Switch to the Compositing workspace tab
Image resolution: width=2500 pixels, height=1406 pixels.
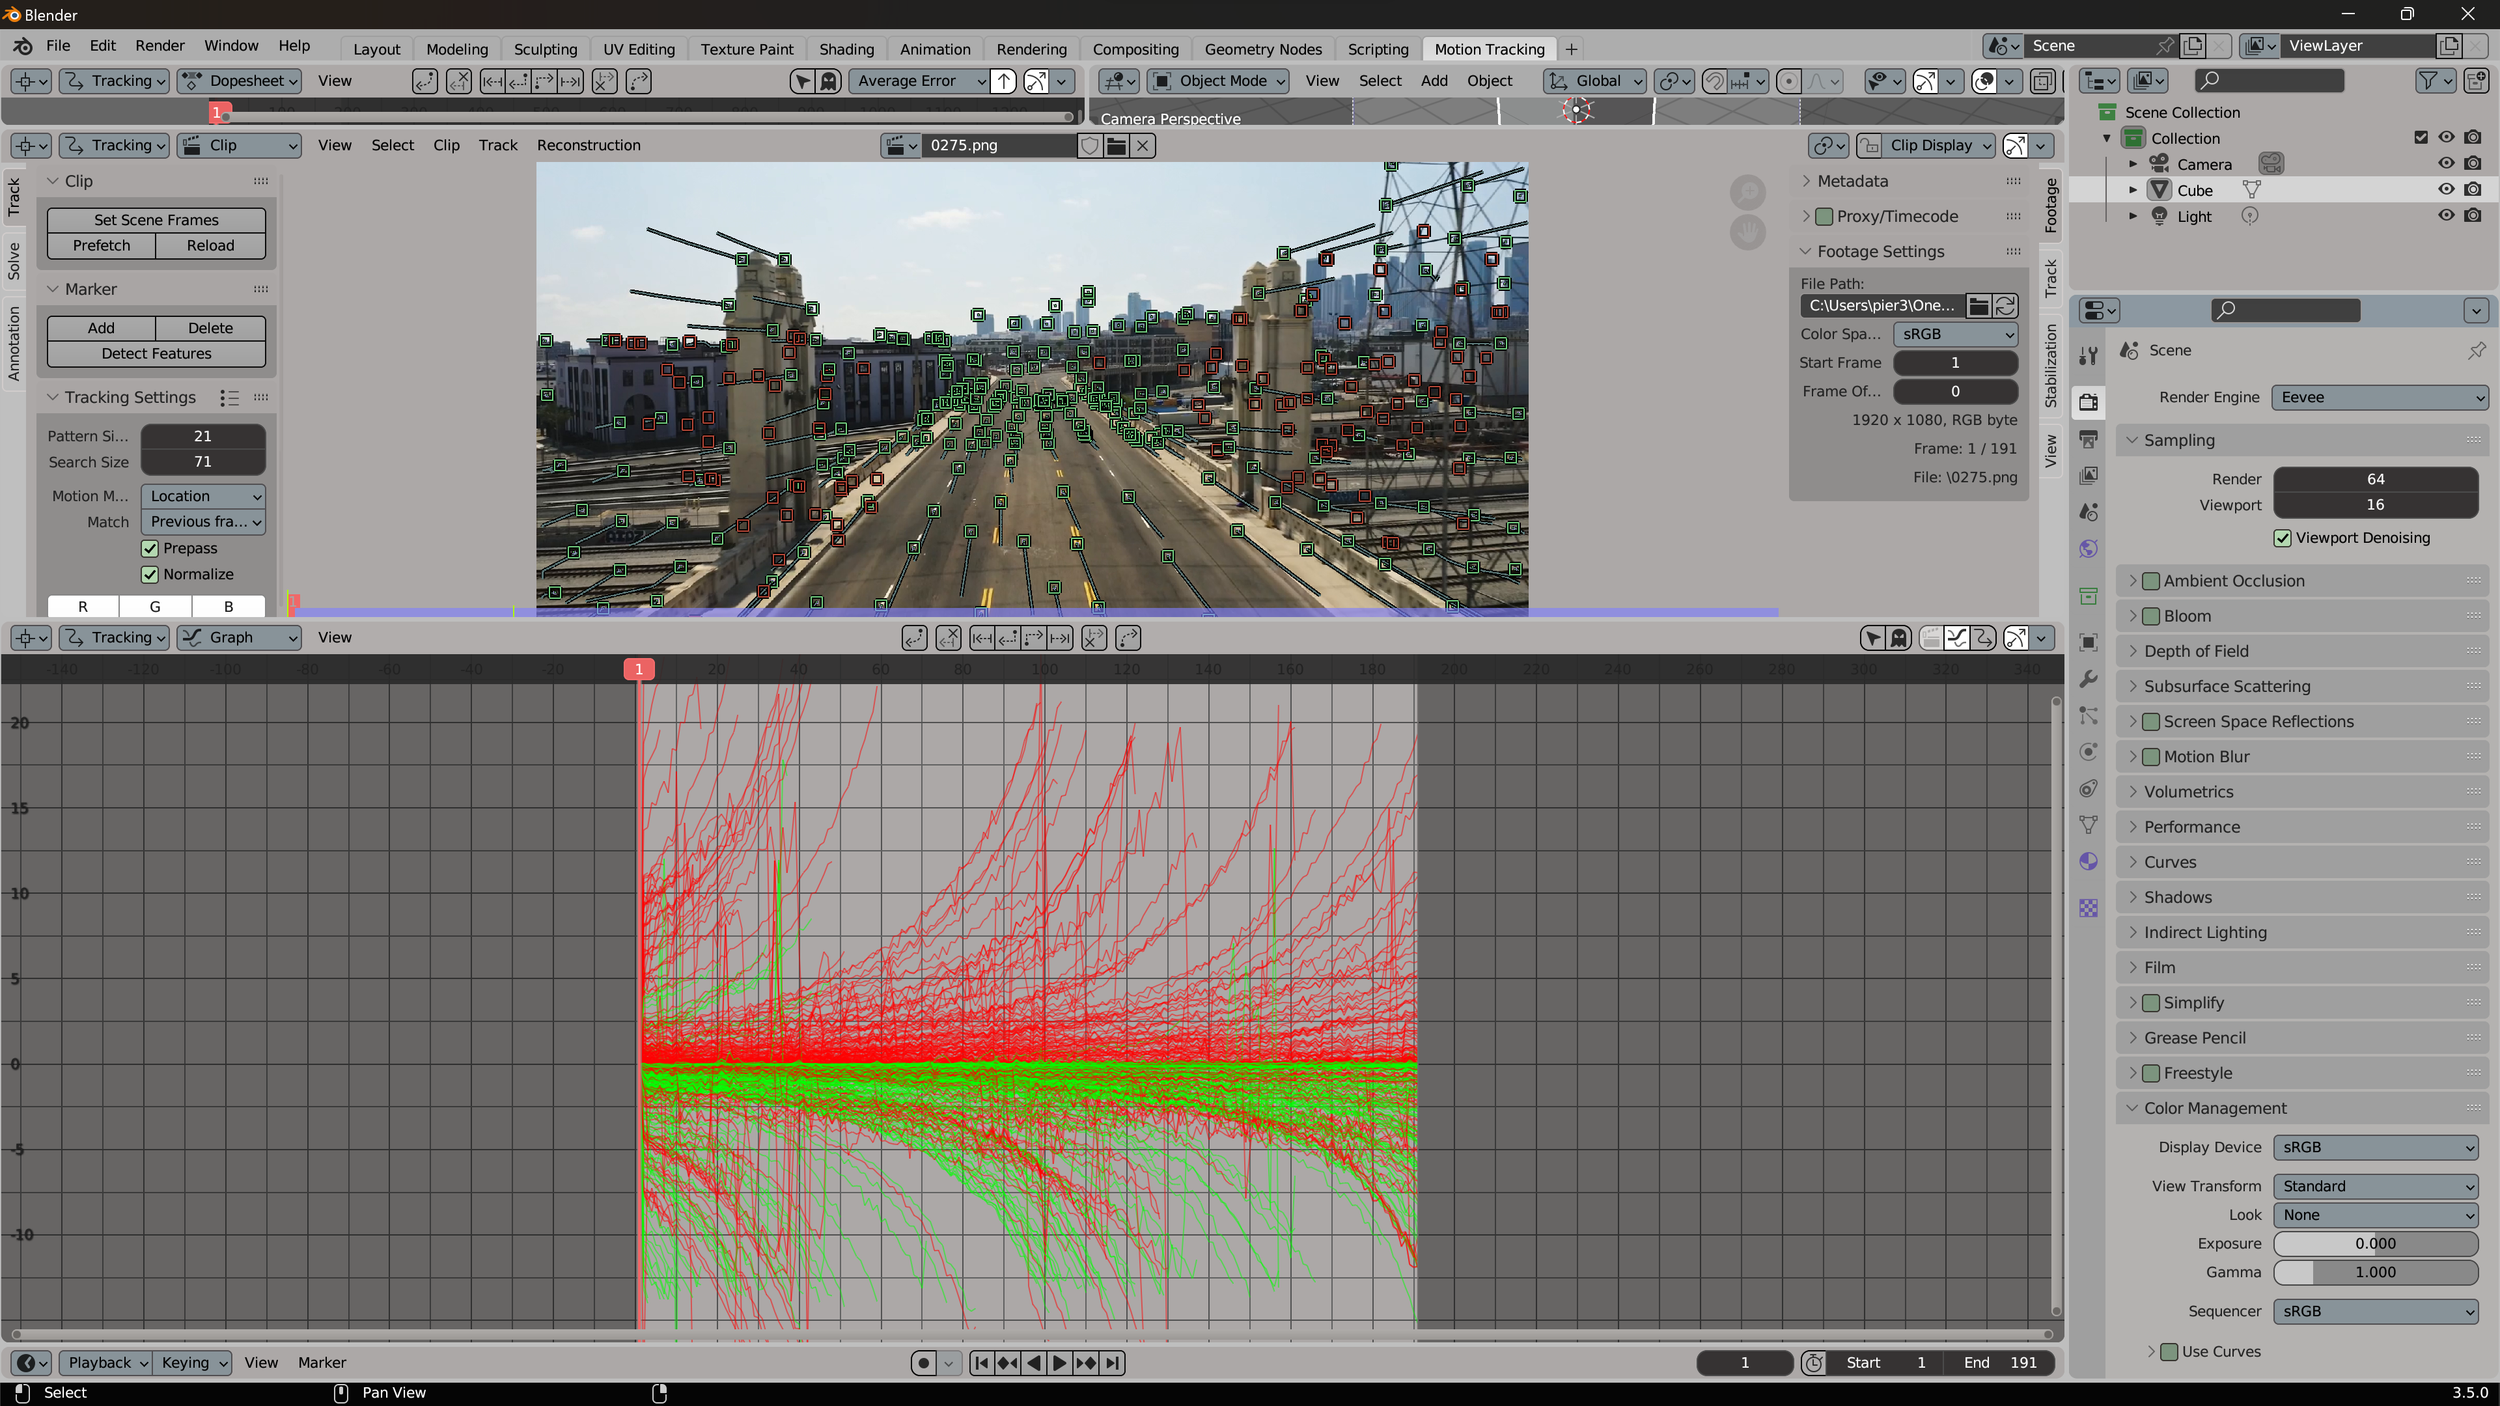click(x=1135, y=49)
